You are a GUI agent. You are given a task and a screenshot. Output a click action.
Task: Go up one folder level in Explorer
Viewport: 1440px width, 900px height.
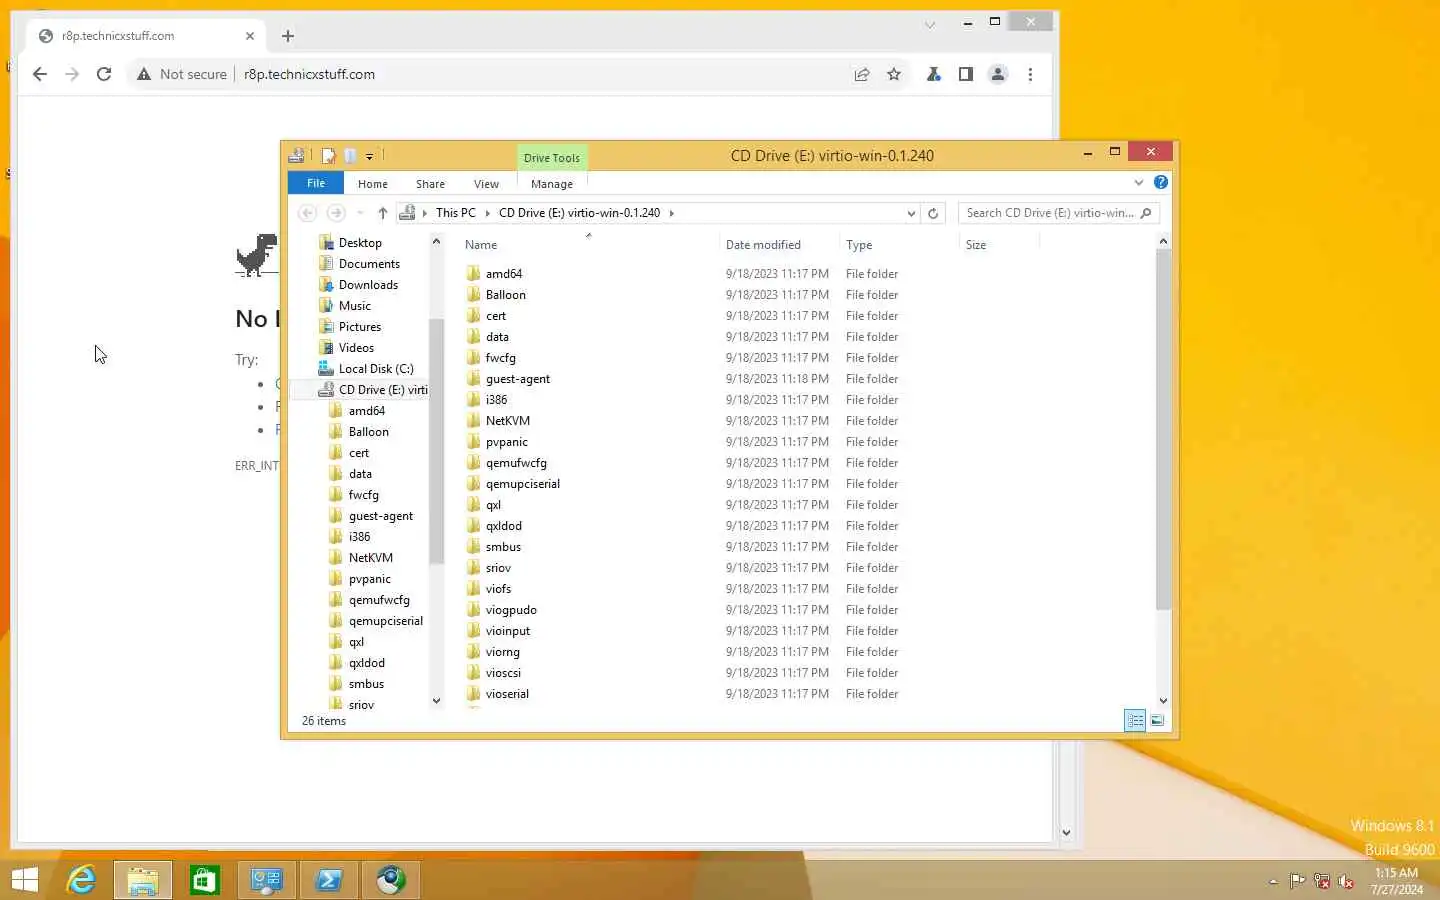pyautogui.click(x=382, y=213)
